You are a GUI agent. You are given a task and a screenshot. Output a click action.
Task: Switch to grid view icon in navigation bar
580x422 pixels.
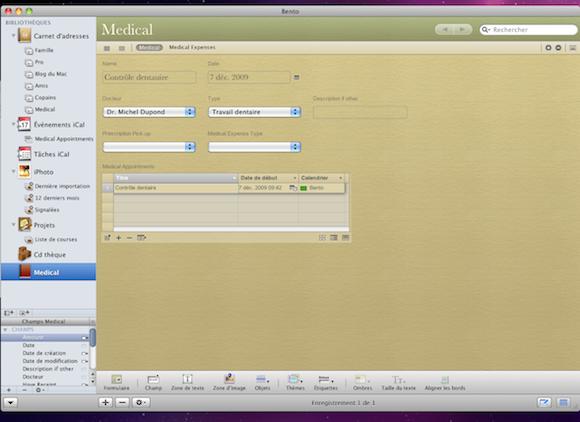[107, 48]
